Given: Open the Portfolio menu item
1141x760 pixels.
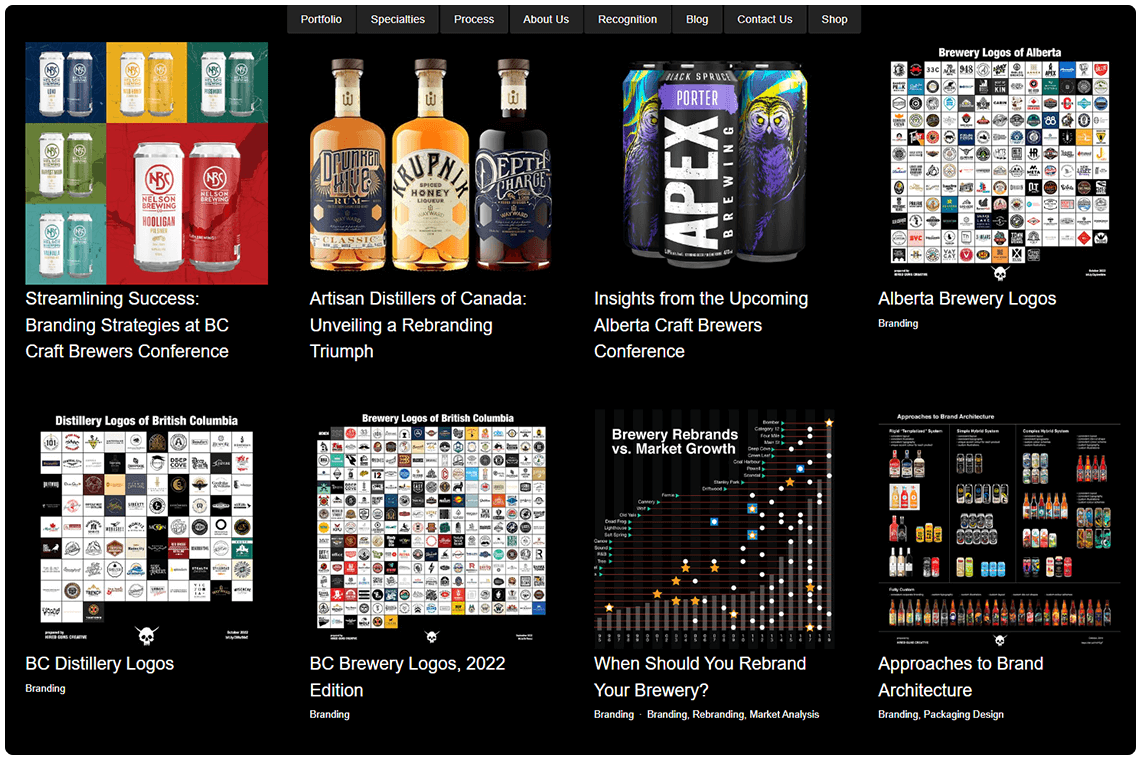Looking at the screenshot, I should tap(321, 20).
